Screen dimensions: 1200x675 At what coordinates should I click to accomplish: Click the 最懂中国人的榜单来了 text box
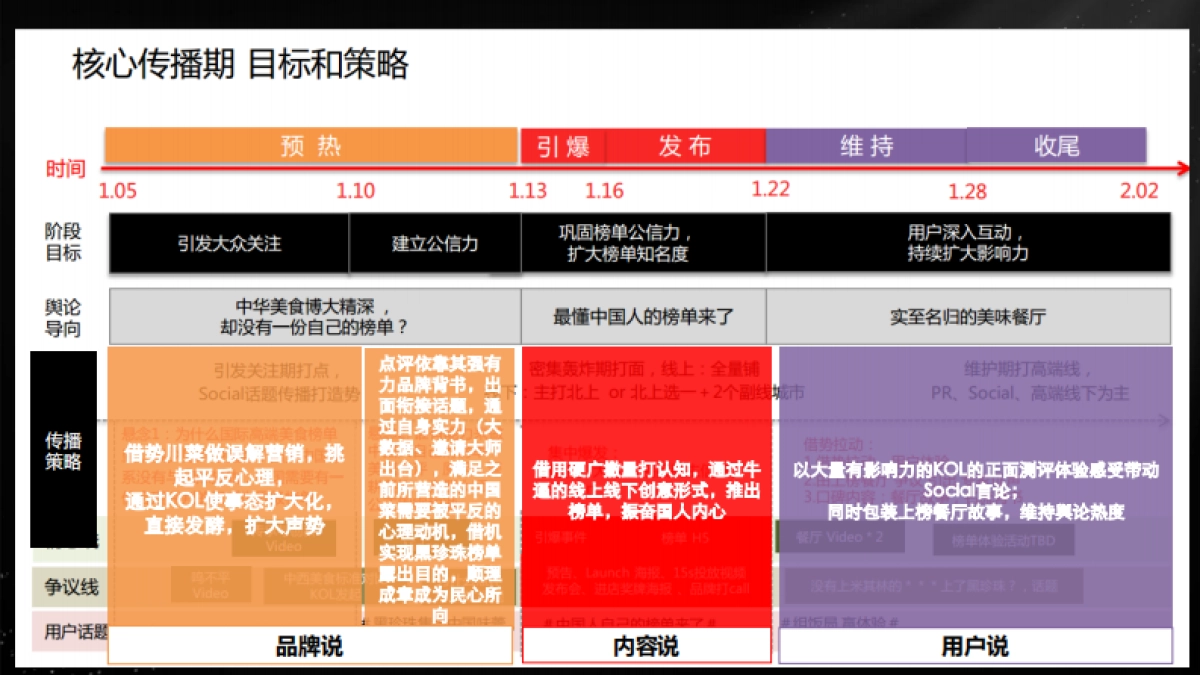point(645,315)
